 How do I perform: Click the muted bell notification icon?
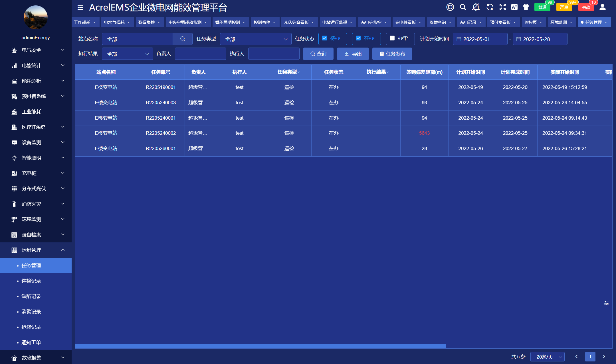pos(476,7)
